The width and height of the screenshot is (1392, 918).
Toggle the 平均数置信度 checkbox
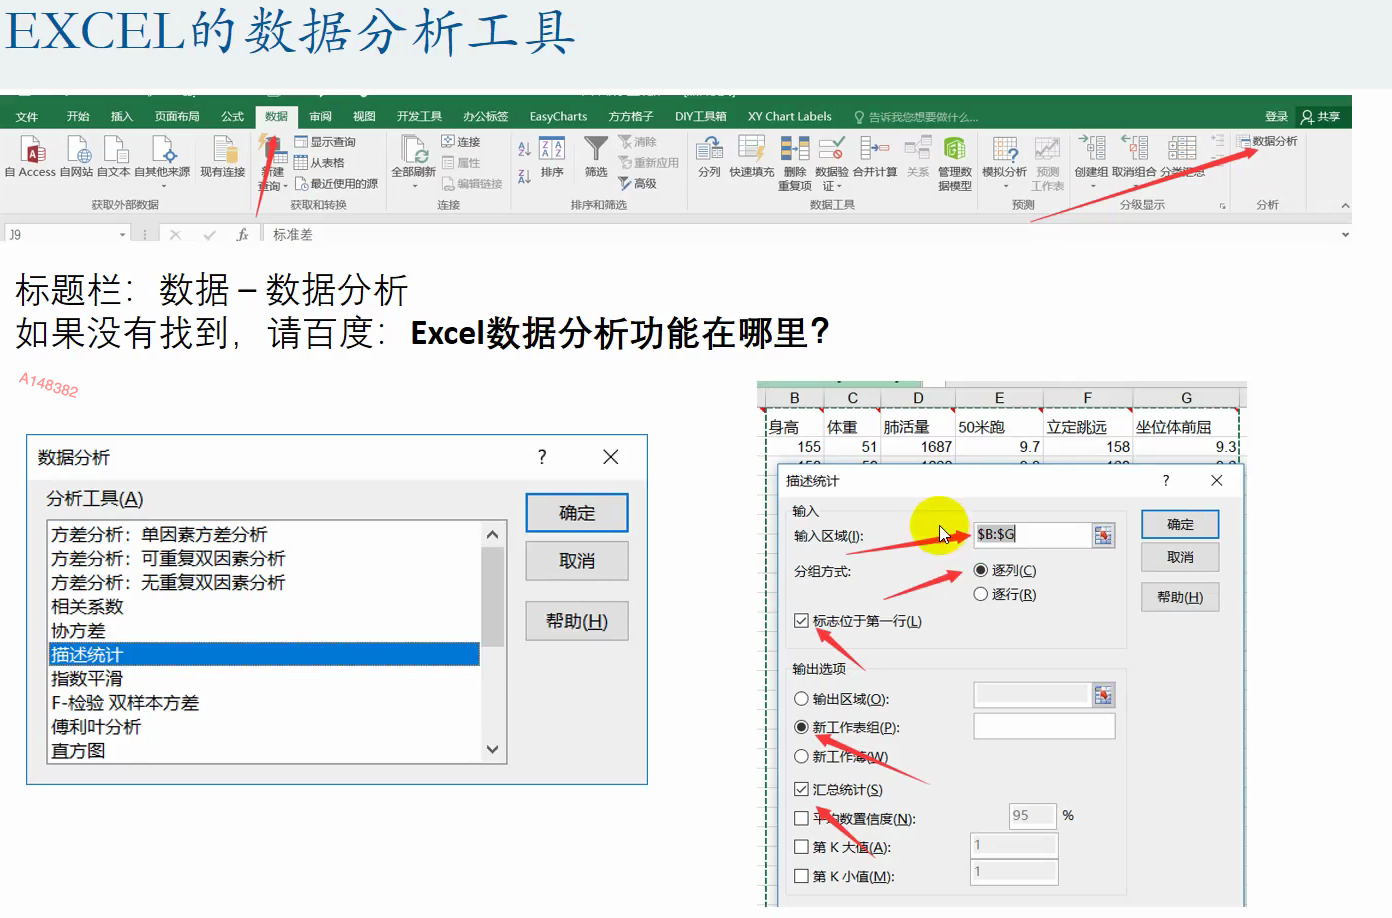click(801, 818)
